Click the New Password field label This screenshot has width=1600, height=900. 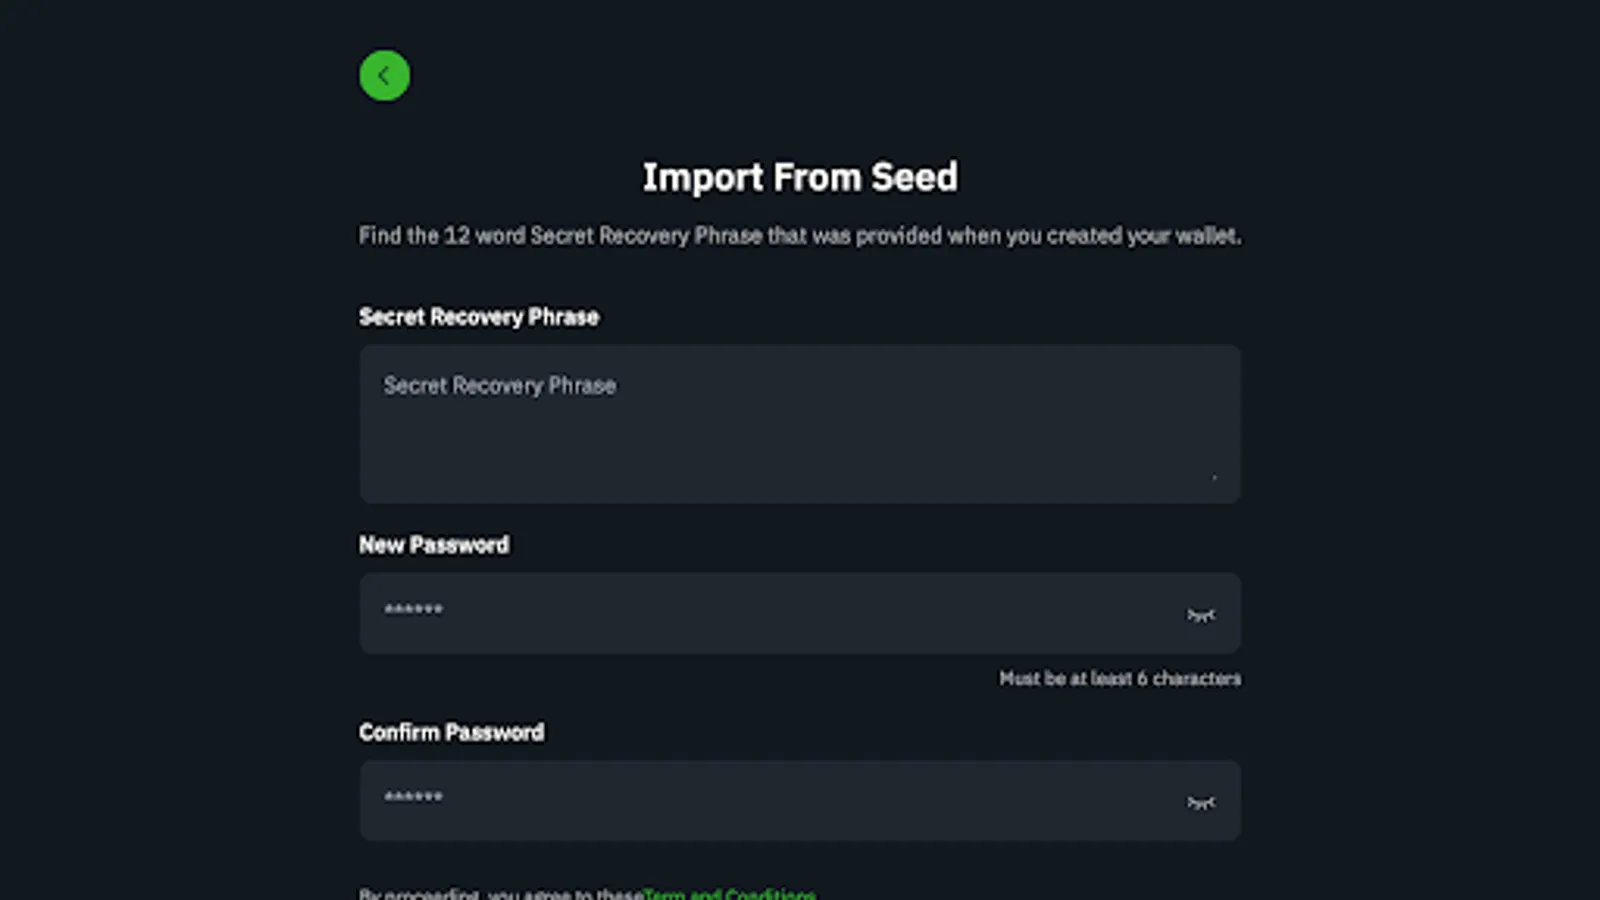(433, 545)
